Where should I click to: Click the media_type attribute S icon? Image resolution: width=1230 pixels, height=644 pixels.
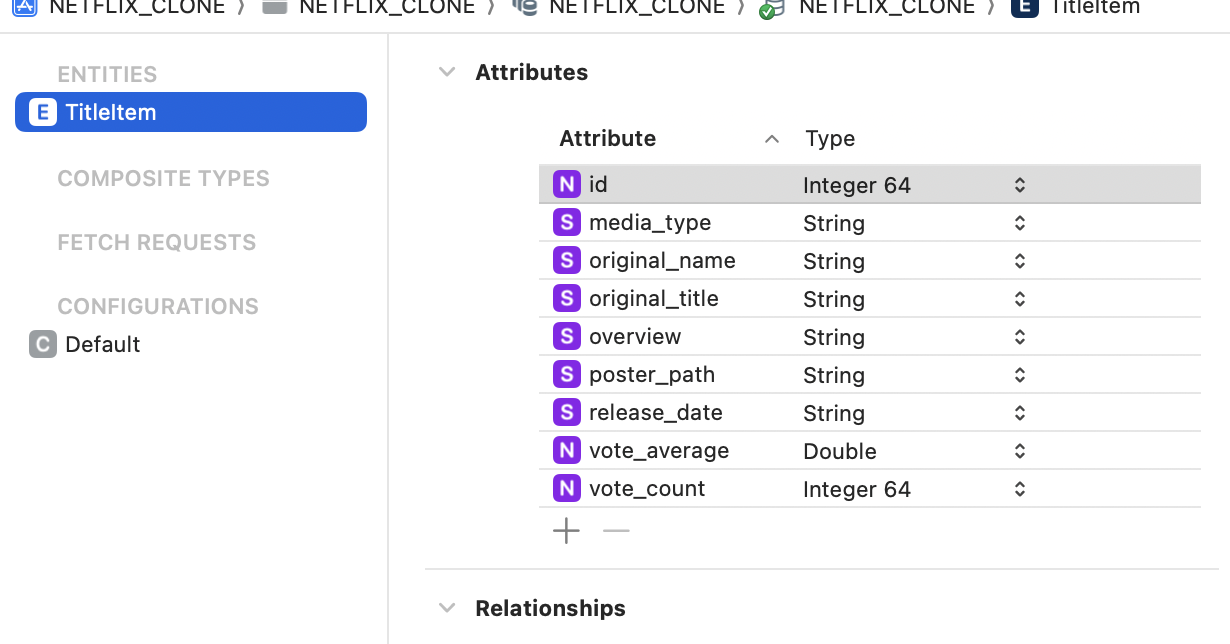click(567, 222)
